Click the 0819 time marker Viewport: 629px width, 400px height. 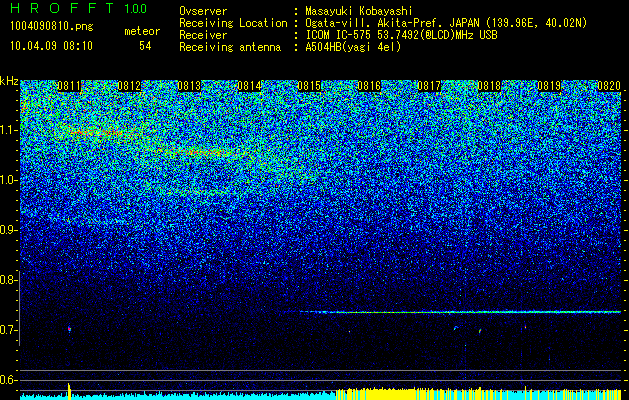[549, 86]
